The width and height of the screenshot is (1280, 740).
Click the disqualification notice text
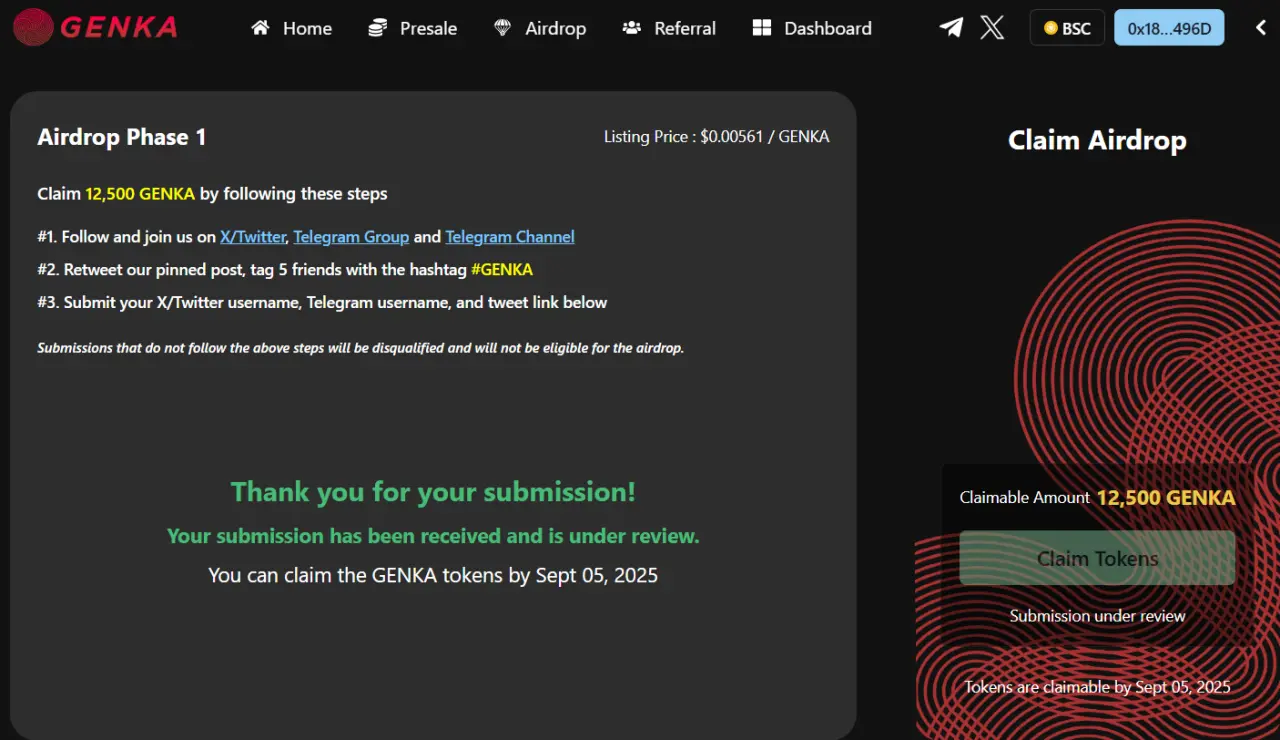coord(361,348)
